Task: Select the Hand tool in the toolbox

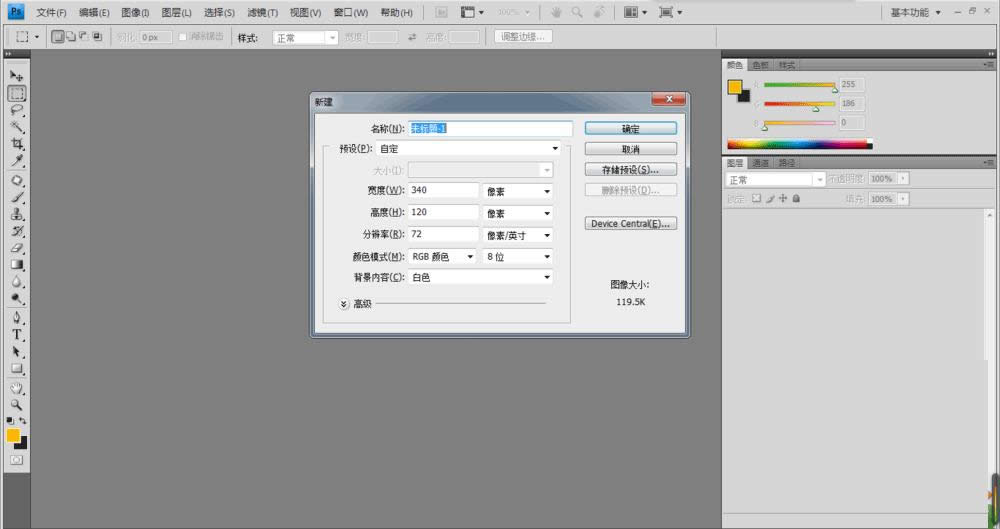Action: 17,387
